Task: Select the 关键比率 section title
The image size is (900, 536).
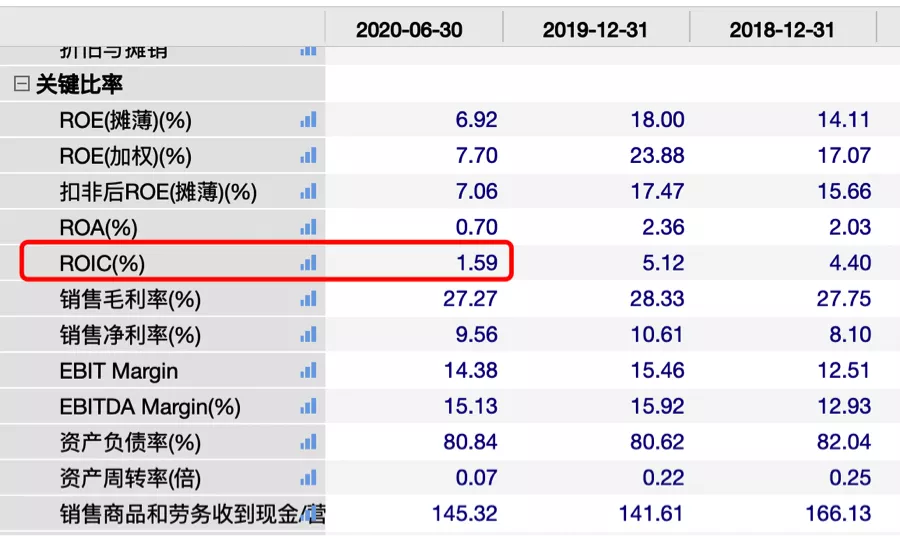Action: tap(79, 84)
